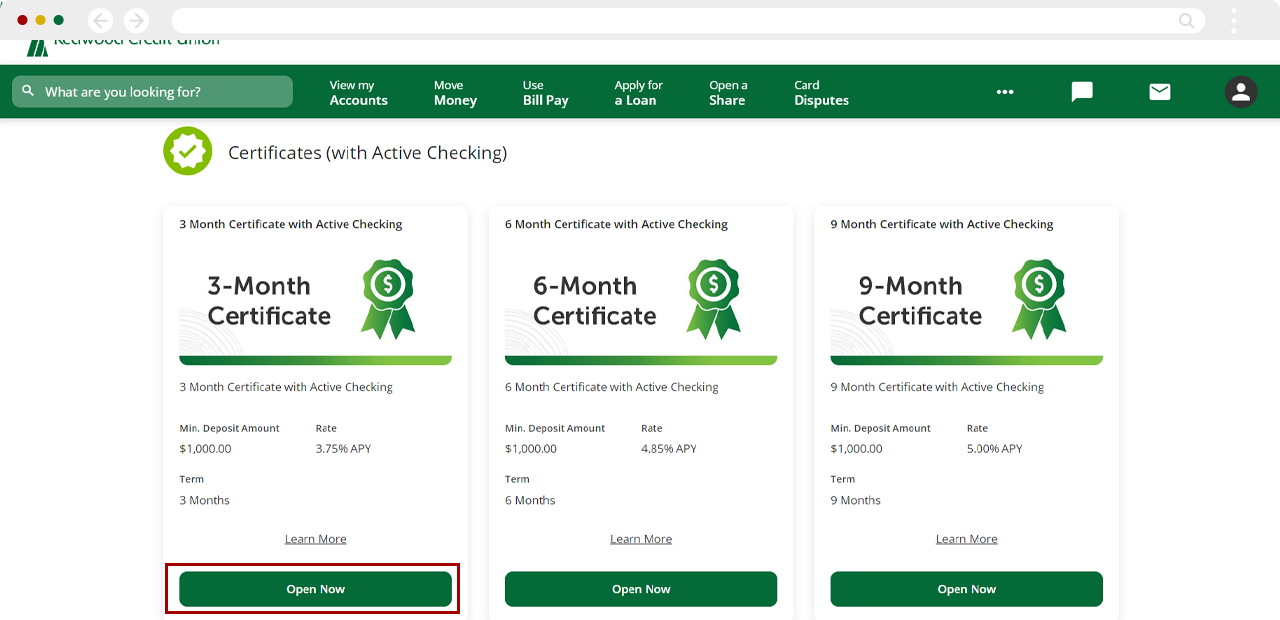
Task: Click the yellow minimize window dot
Action: 40,20
